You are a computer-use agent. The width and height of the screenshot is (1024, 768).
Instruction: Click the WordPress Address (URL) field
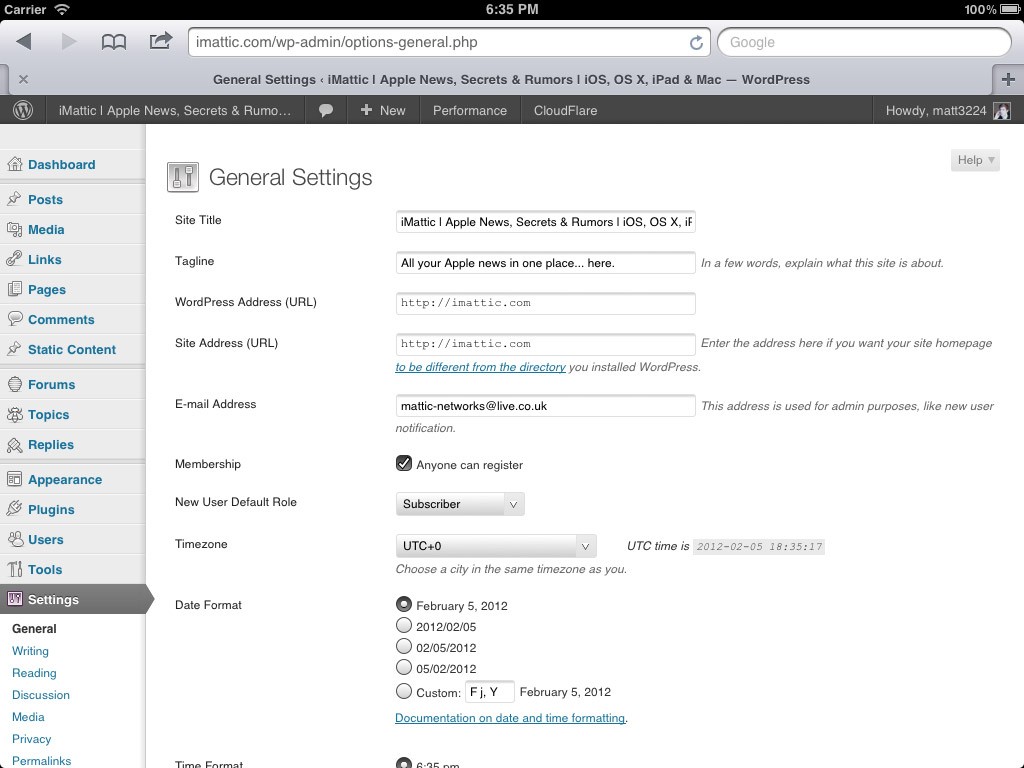click(x=545, y=303)
